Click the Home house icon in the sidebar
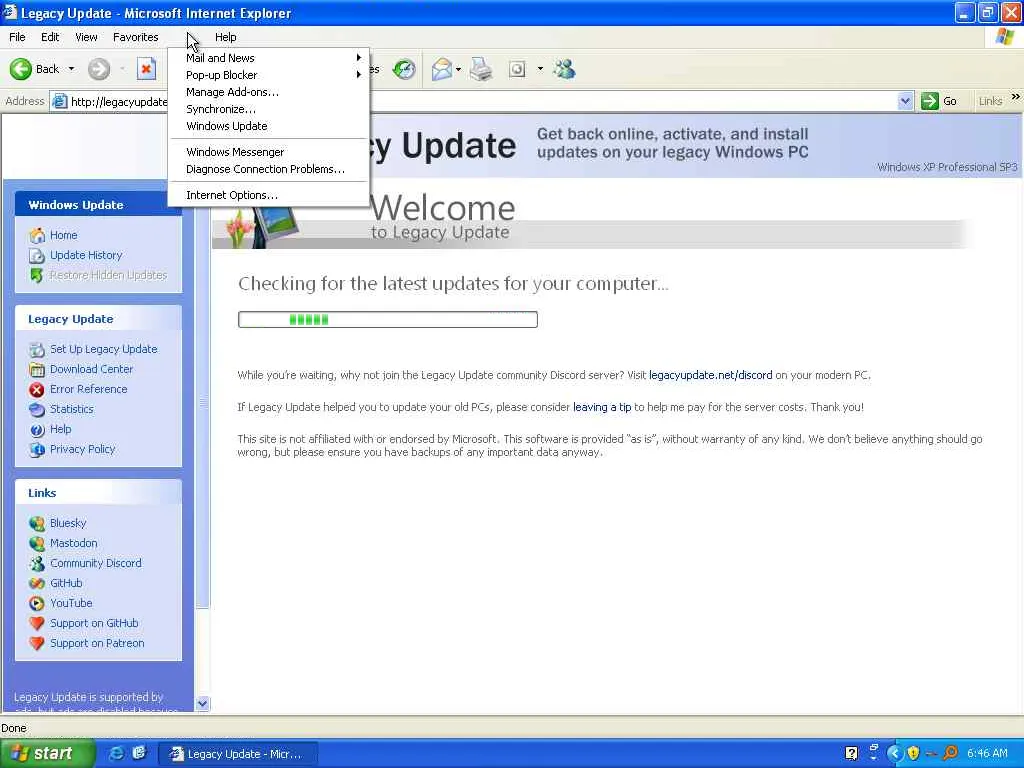This screenshot has height=768, width=1024. (37, 235)
